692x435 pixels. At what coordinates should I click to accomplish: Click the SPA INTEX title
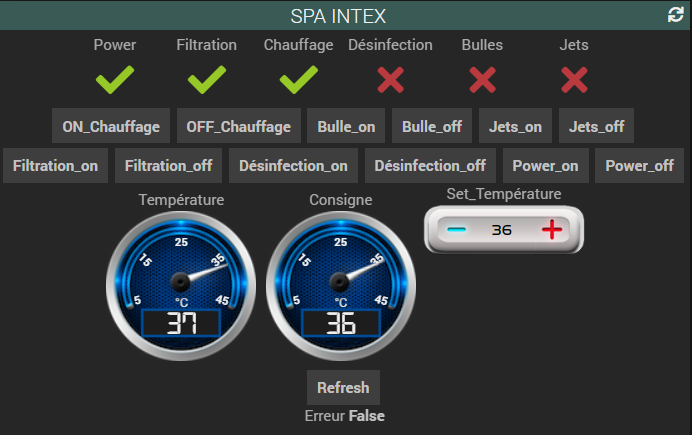[x=338, y=16]
